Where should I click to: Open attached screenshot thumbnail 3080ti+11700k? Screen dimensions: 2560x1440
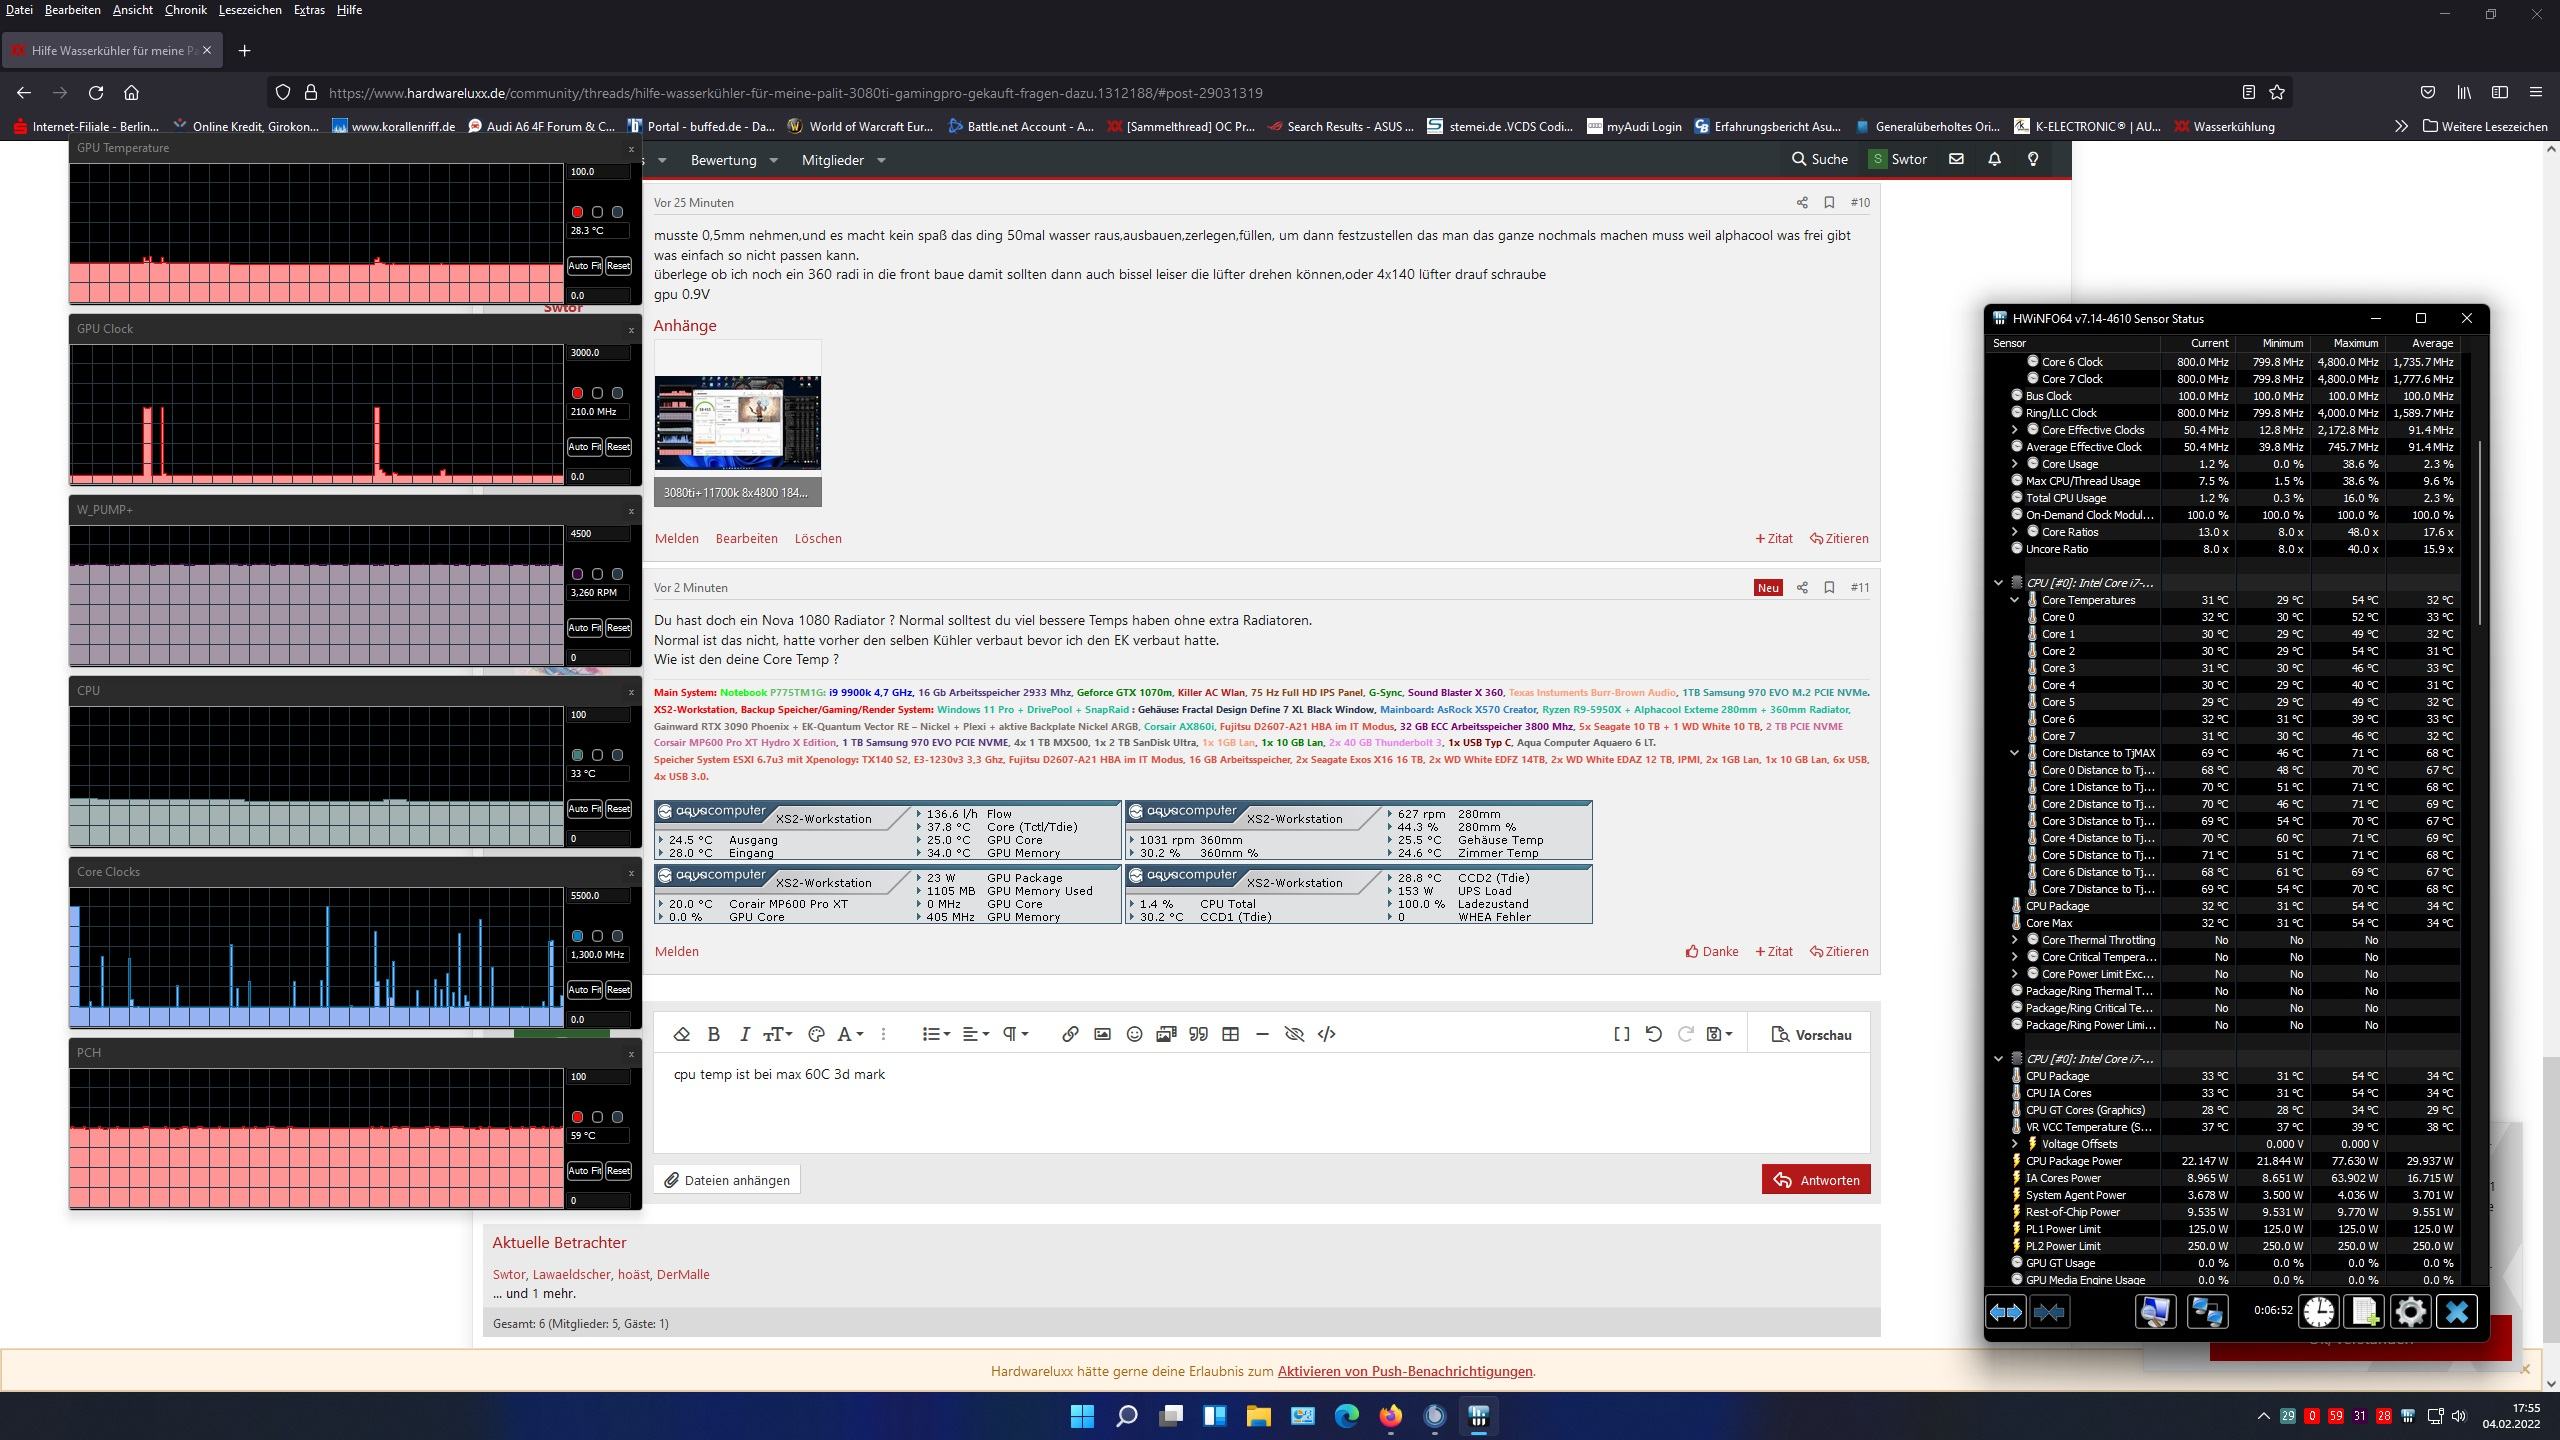[738, 422]
